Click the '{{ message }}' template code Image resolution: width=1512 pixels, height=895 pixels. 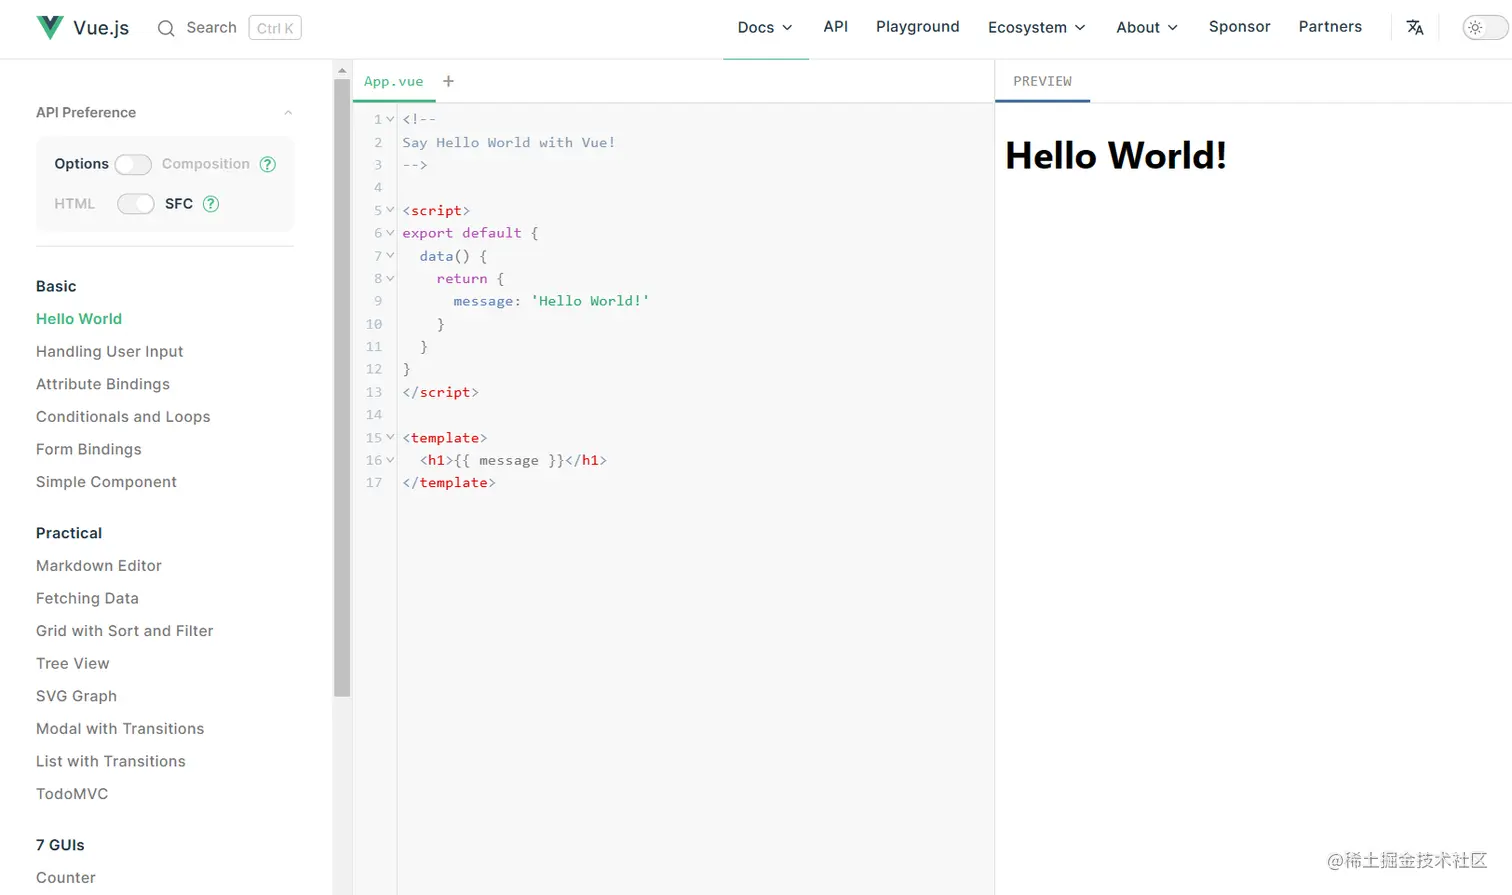coord(509,461)
